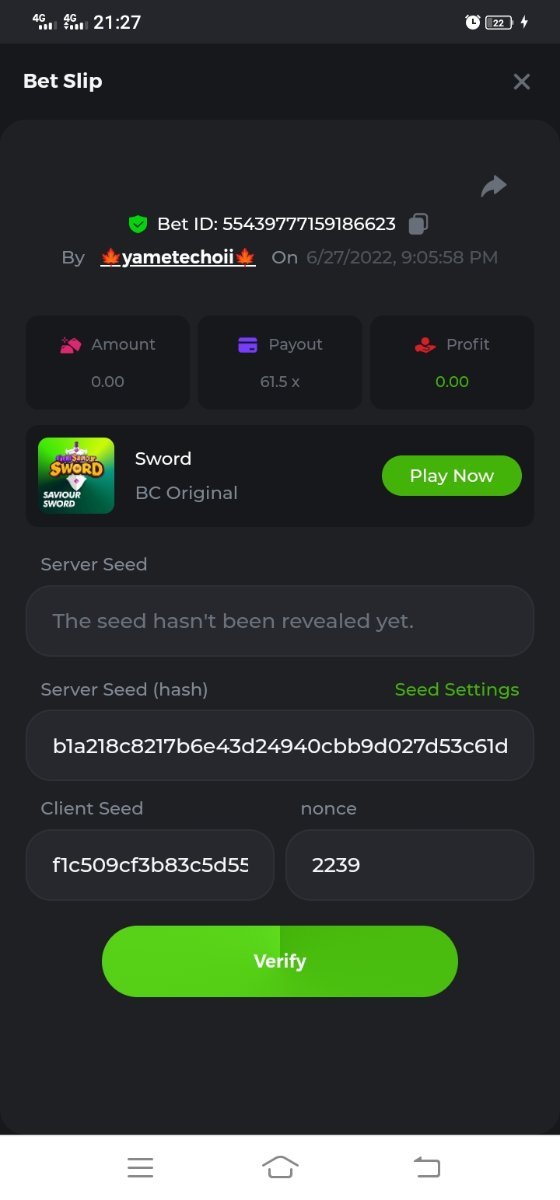Viewport: 560px width, 1200px height.
Task: Click the nonce field showing 2239
Action: click(x=410, y=865)
